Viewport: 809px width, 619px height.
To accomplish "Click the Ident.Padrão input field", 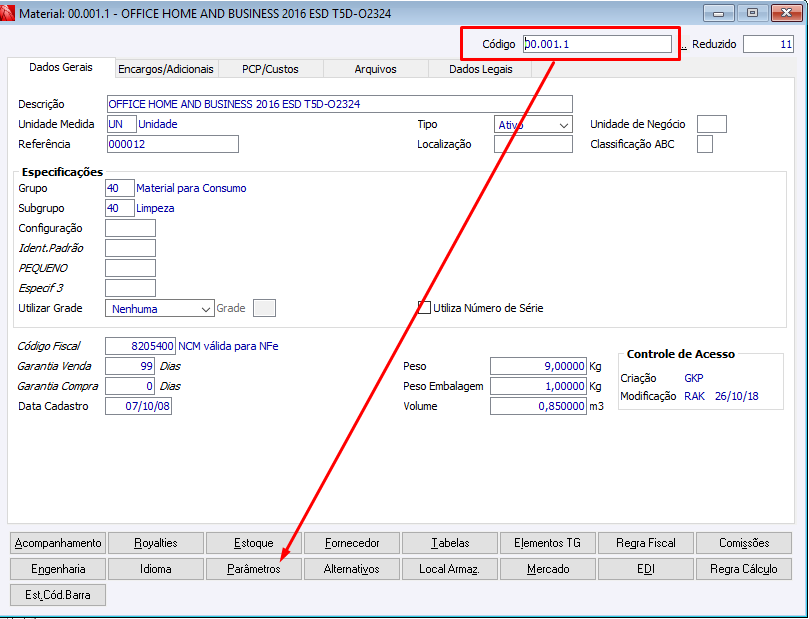I will pos(130,248).
